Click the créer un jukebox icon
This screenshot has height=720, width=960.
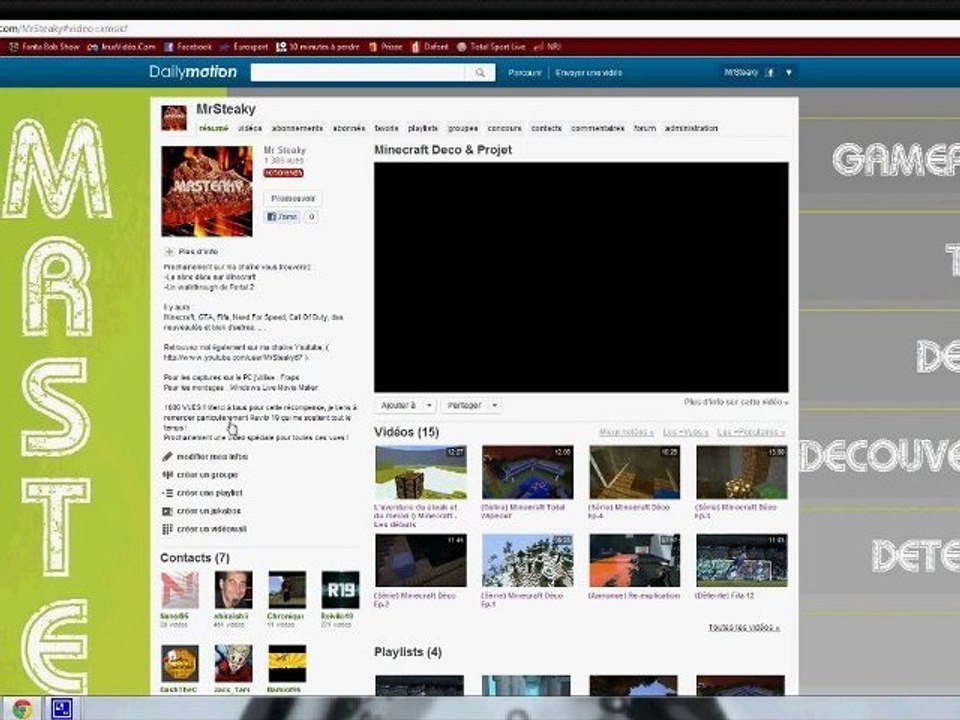(x=167, y=511)
